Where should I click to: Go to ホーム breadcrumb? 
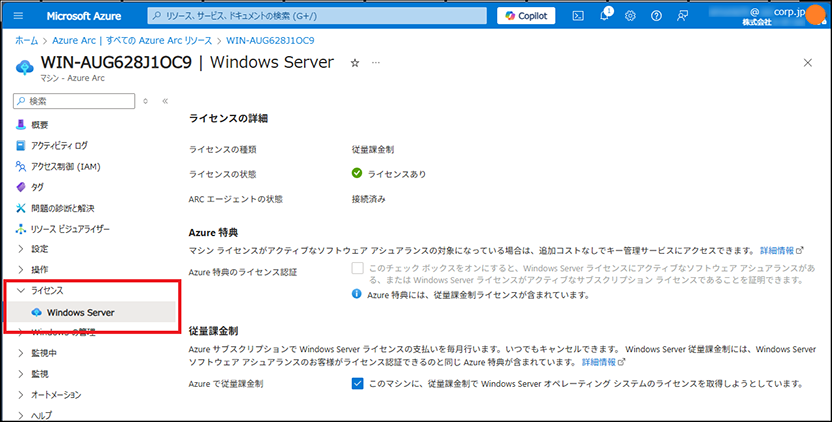(27, 40)
